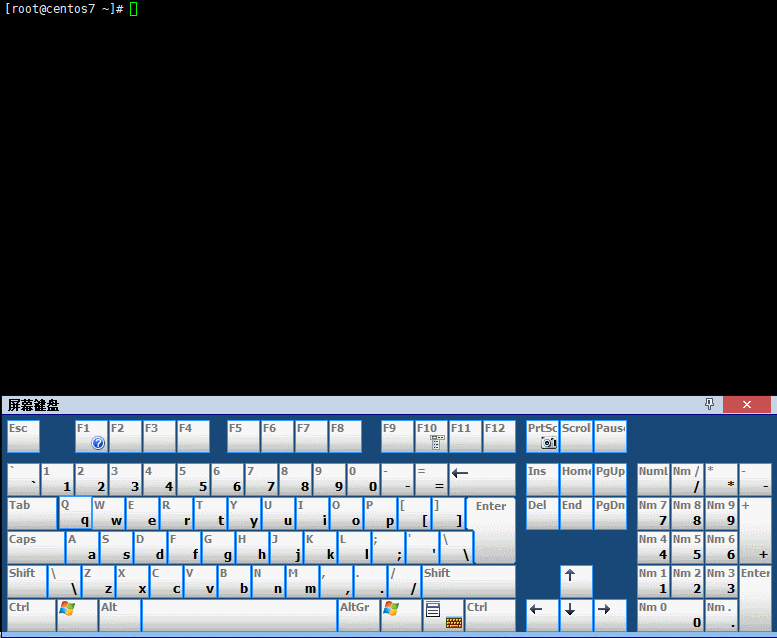Image resolution: width=777 pixels, height=638 pixels.
Task: Click the right Windows logo key
Action: point(401,615)
